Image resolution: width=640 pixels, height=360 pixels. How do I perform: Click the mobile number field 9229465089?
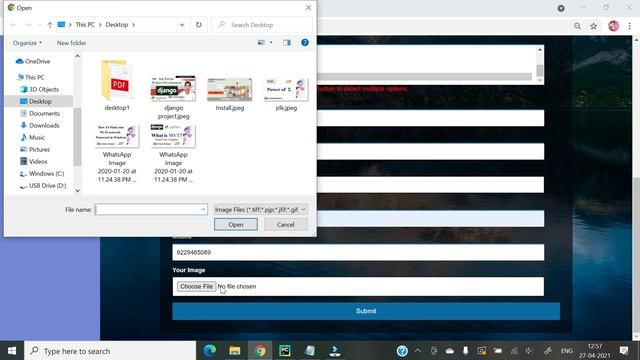[358, 252]
